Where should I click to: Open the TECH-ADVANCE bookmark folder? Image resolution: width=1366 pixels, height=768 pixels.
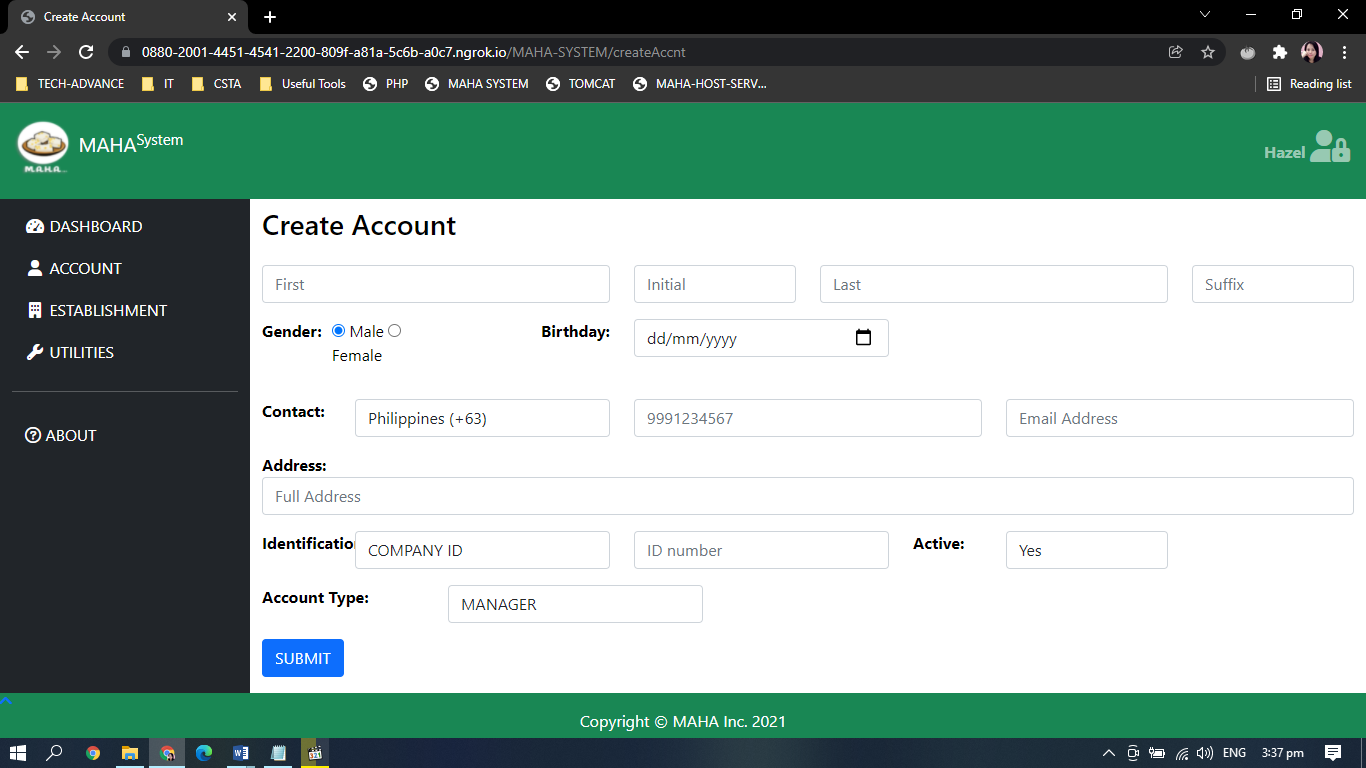[x=70, y=84]
